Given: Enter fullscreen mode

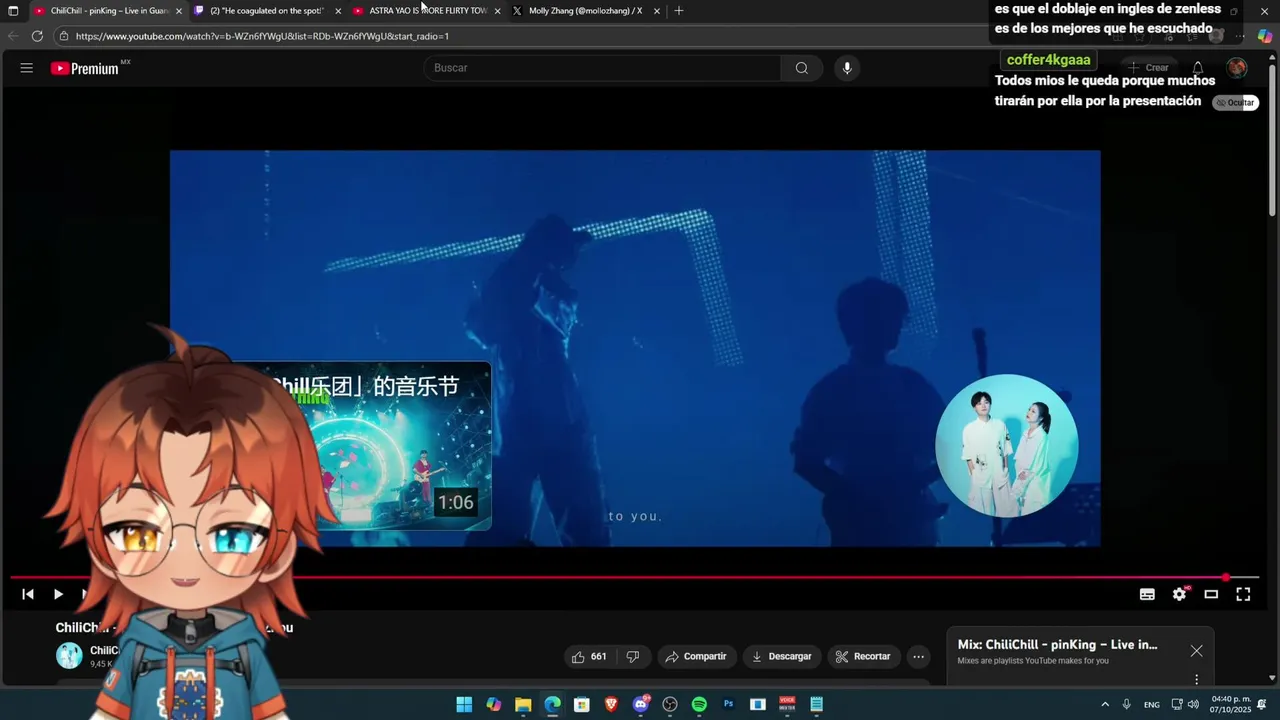Looking at the screenshot, I should point(1243,594).
